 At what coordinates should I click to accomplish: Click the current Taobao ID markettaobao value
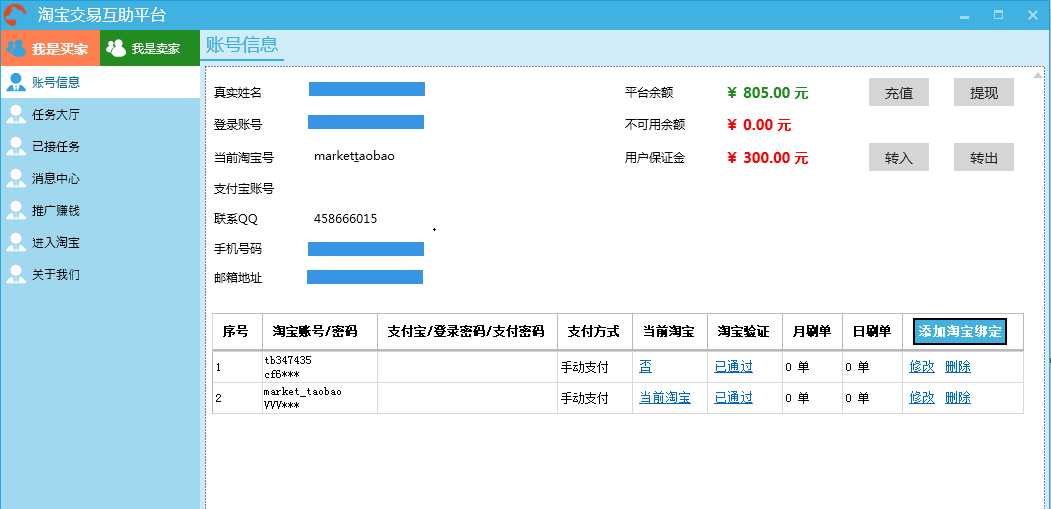tap(354, 156)
